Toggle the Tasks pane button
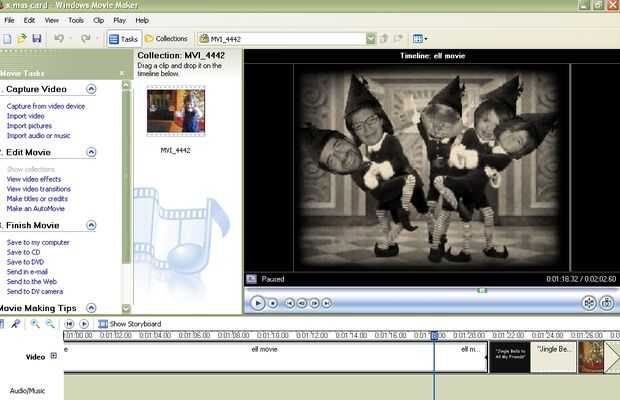The image size is (620, 400). [124, 39]
